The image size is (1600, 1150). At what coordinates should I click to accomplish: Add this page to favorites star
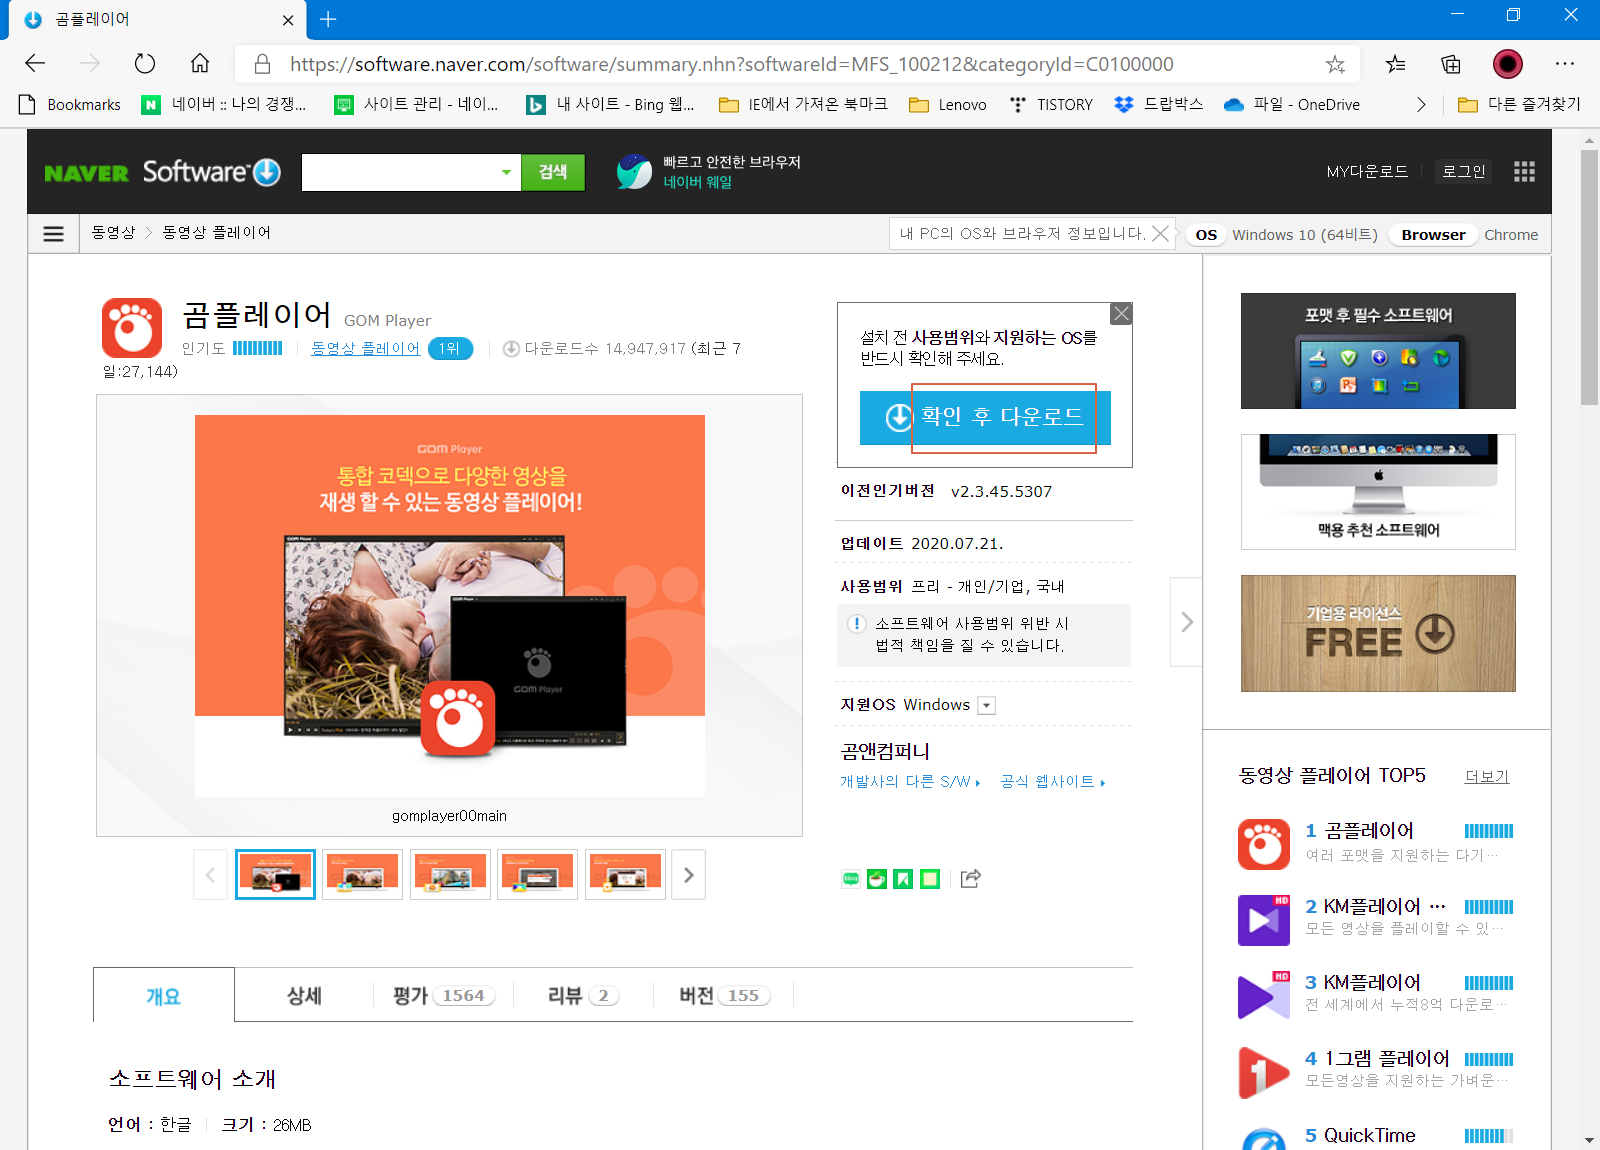click(x=1335, y=64)
